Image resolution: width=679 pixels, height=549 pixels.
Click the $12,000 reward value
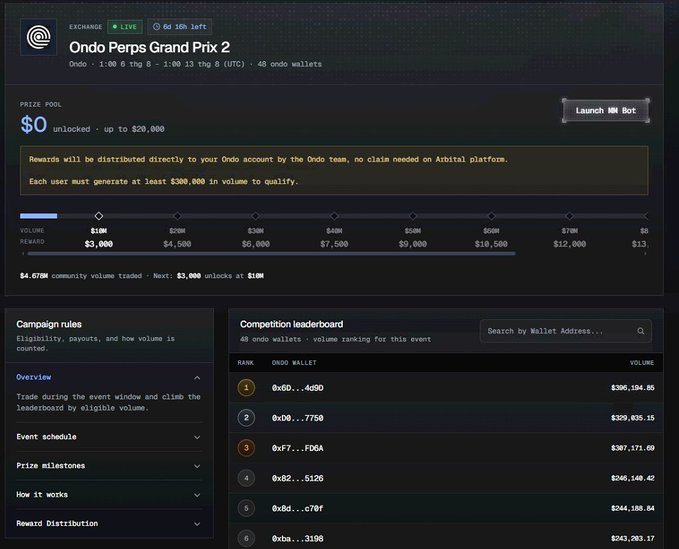(x=569, y=244)
